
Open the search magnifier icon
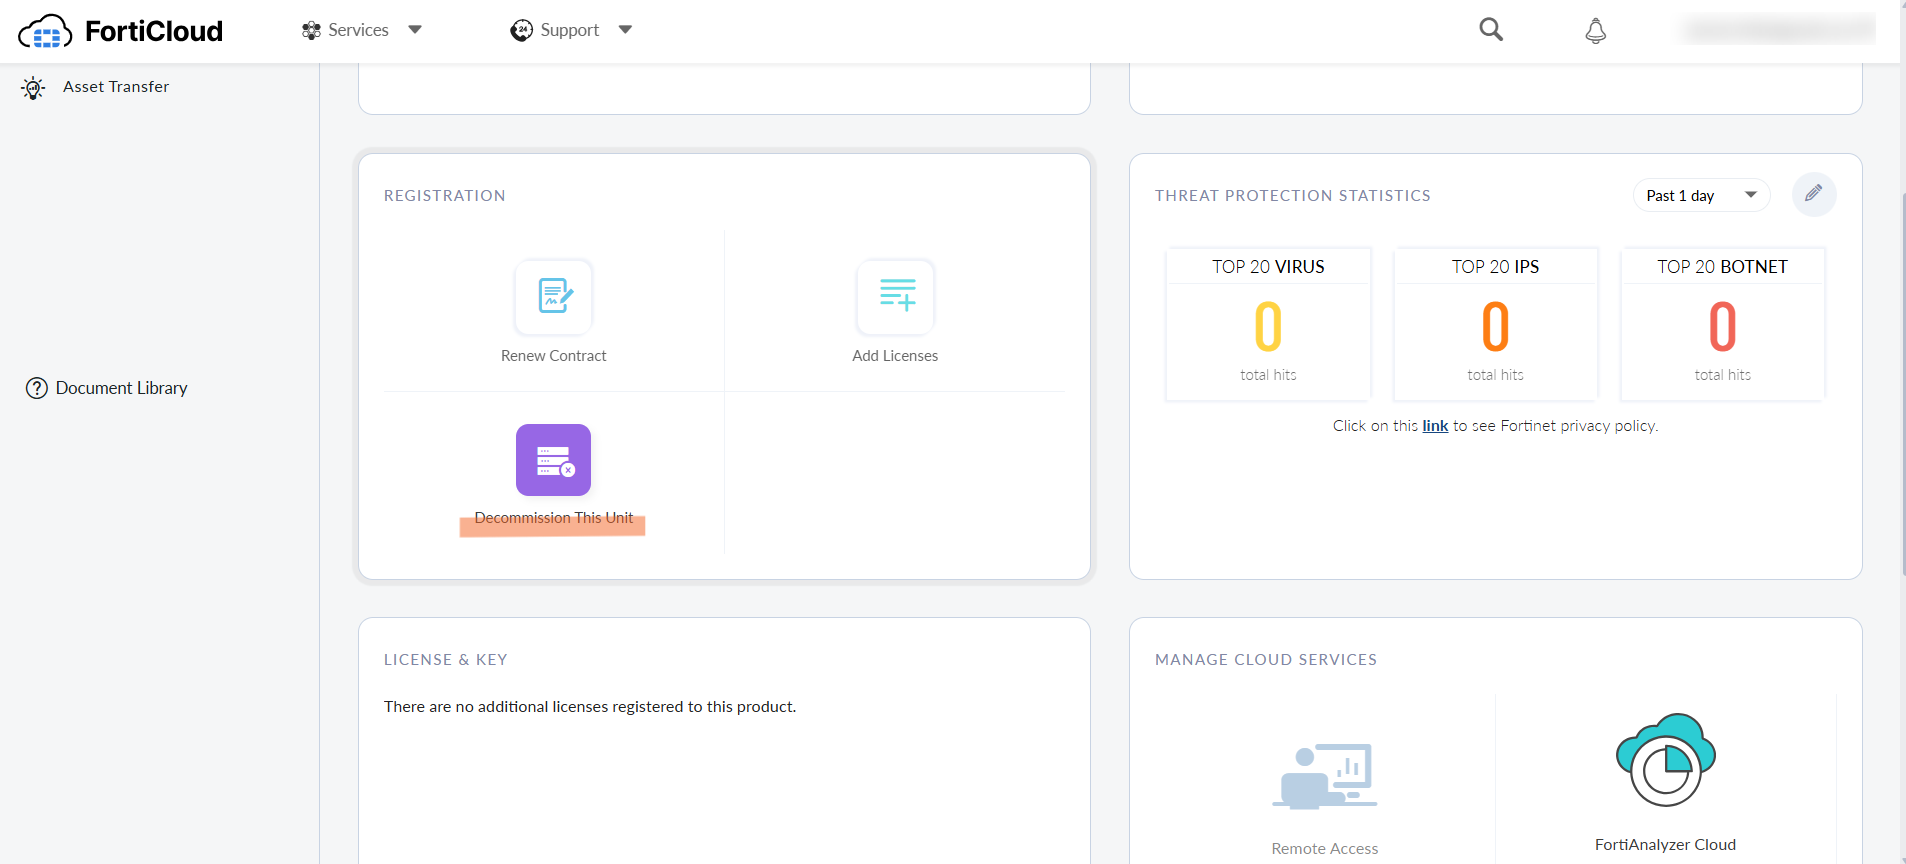(1491, 30)
